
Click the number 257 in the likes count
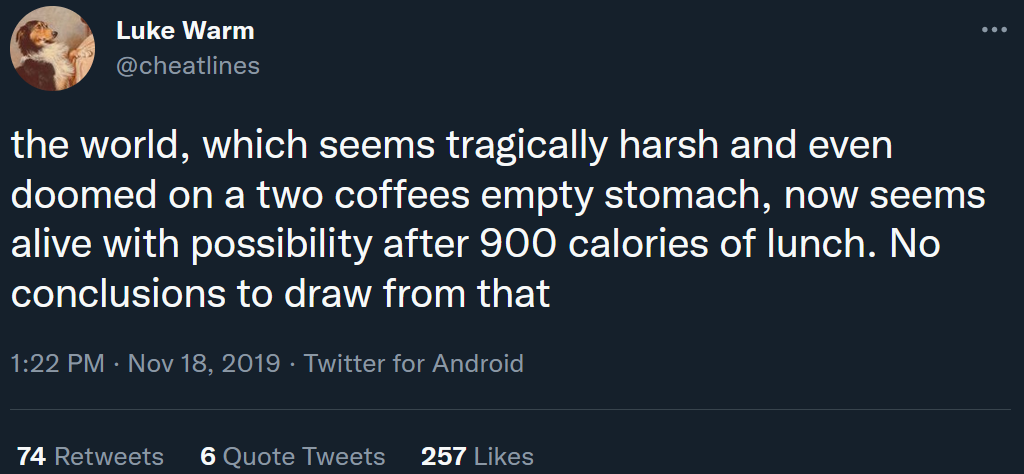pyautogui.click(x=443, y=457)
